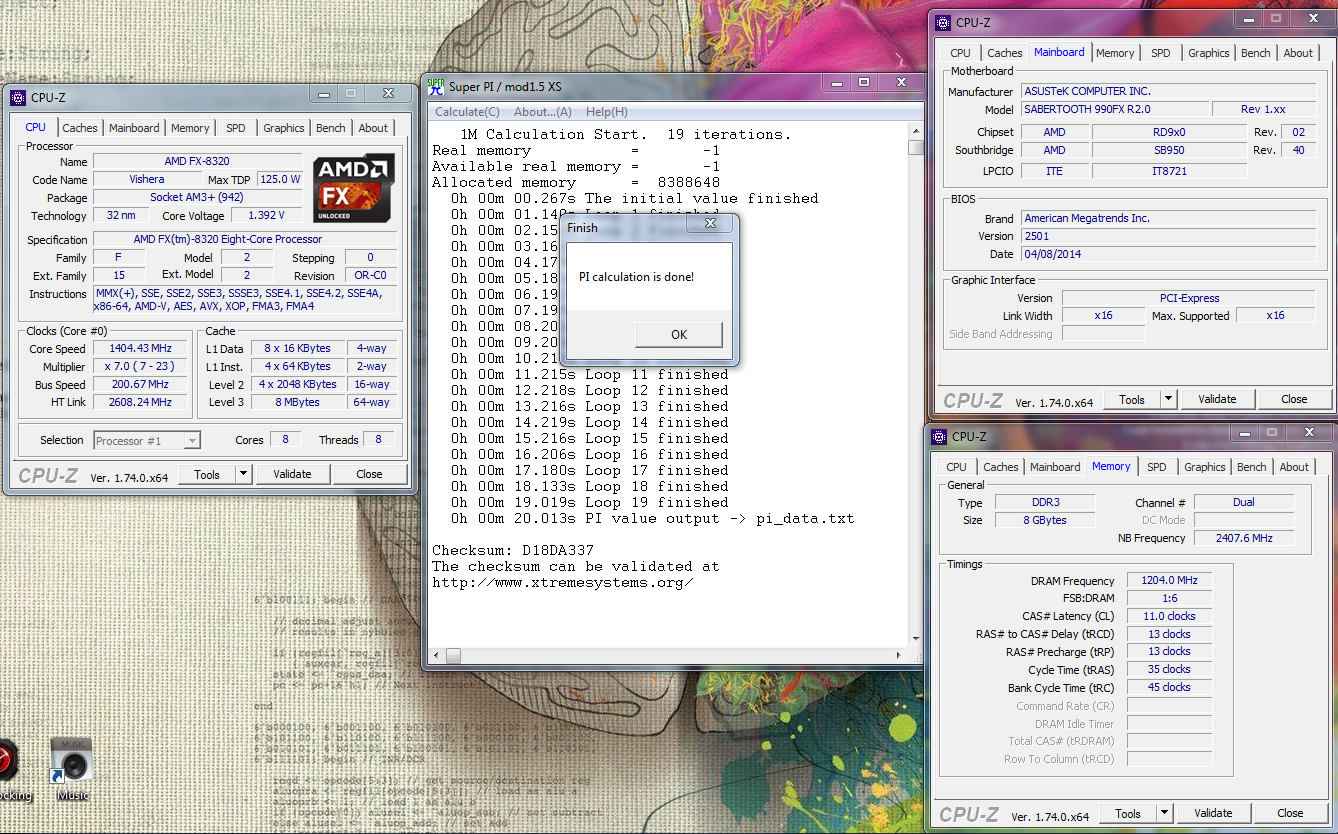Switch to Mainboard tab in CPU window
Image resolution: width=1338 pixels, height=834 pixels.
point(134,128)
